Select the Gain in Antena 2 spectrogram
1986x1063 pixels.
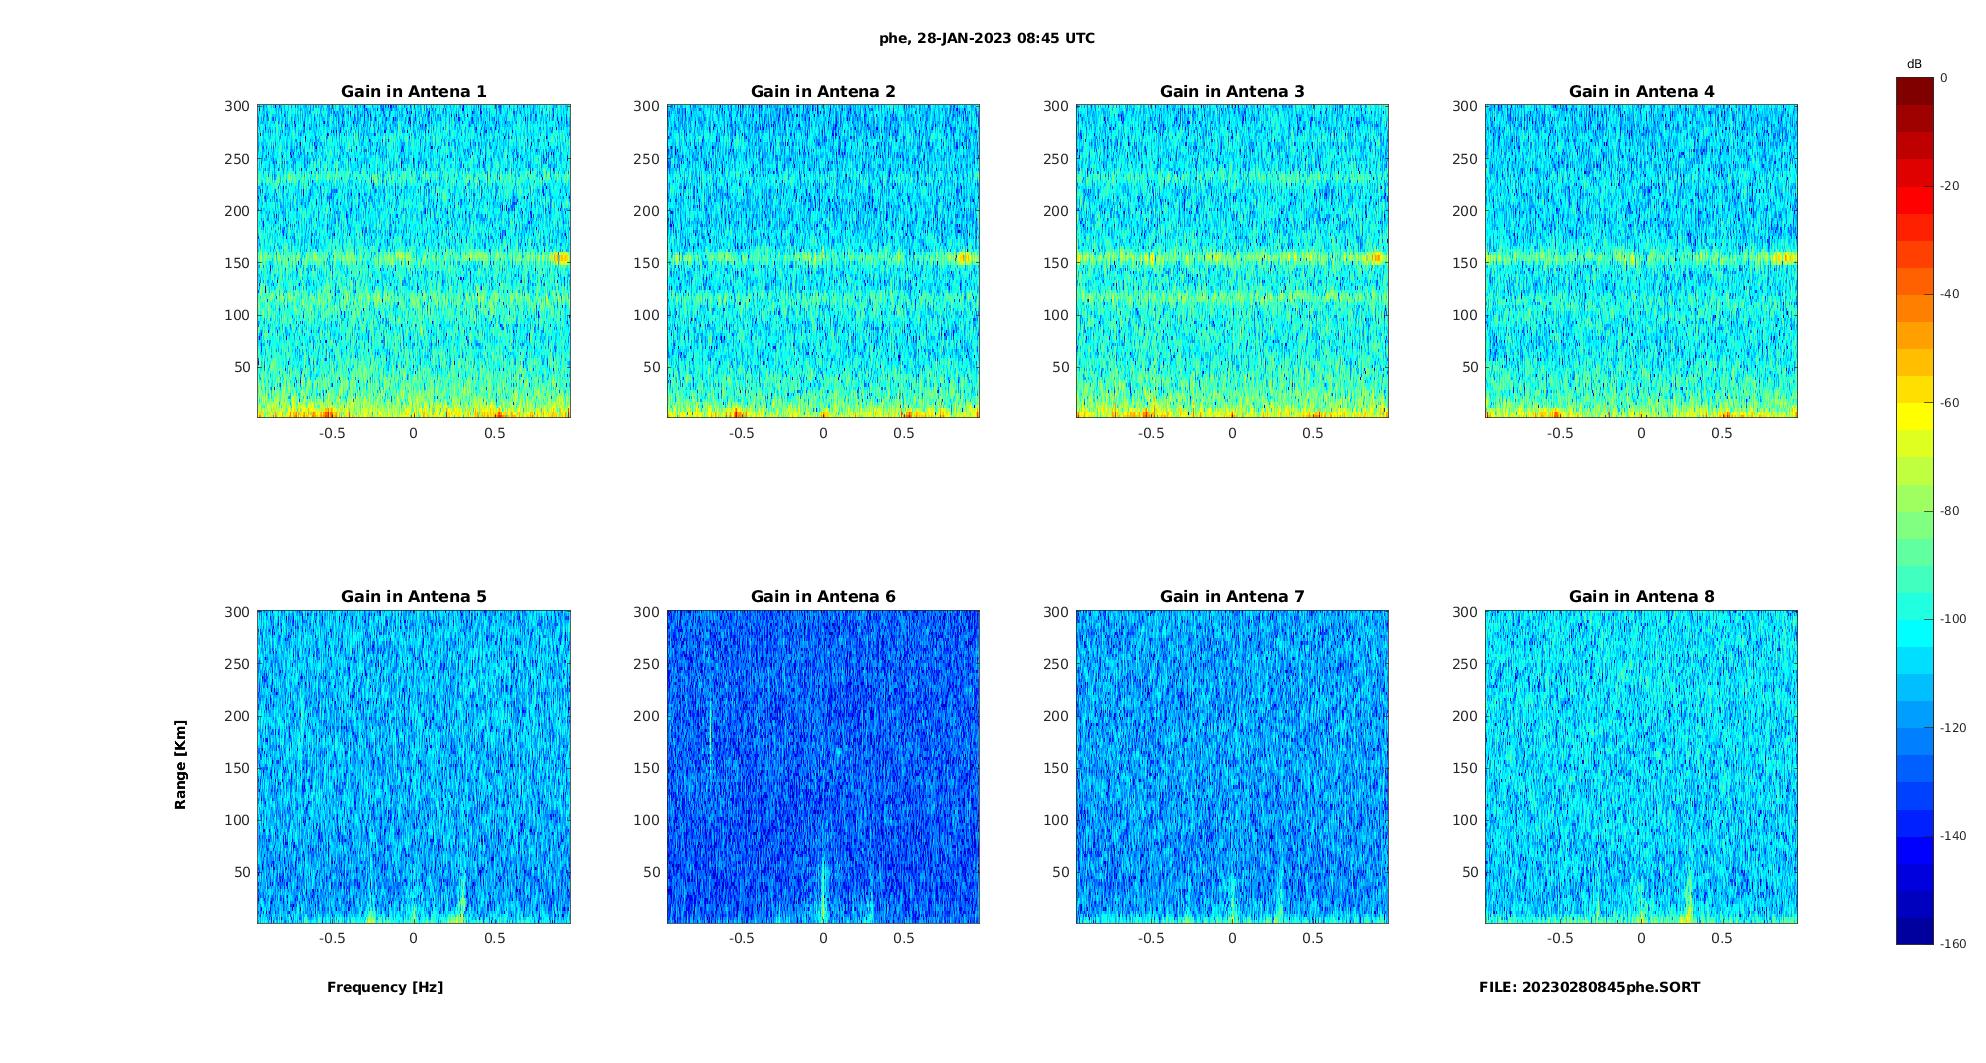[823, 261]
